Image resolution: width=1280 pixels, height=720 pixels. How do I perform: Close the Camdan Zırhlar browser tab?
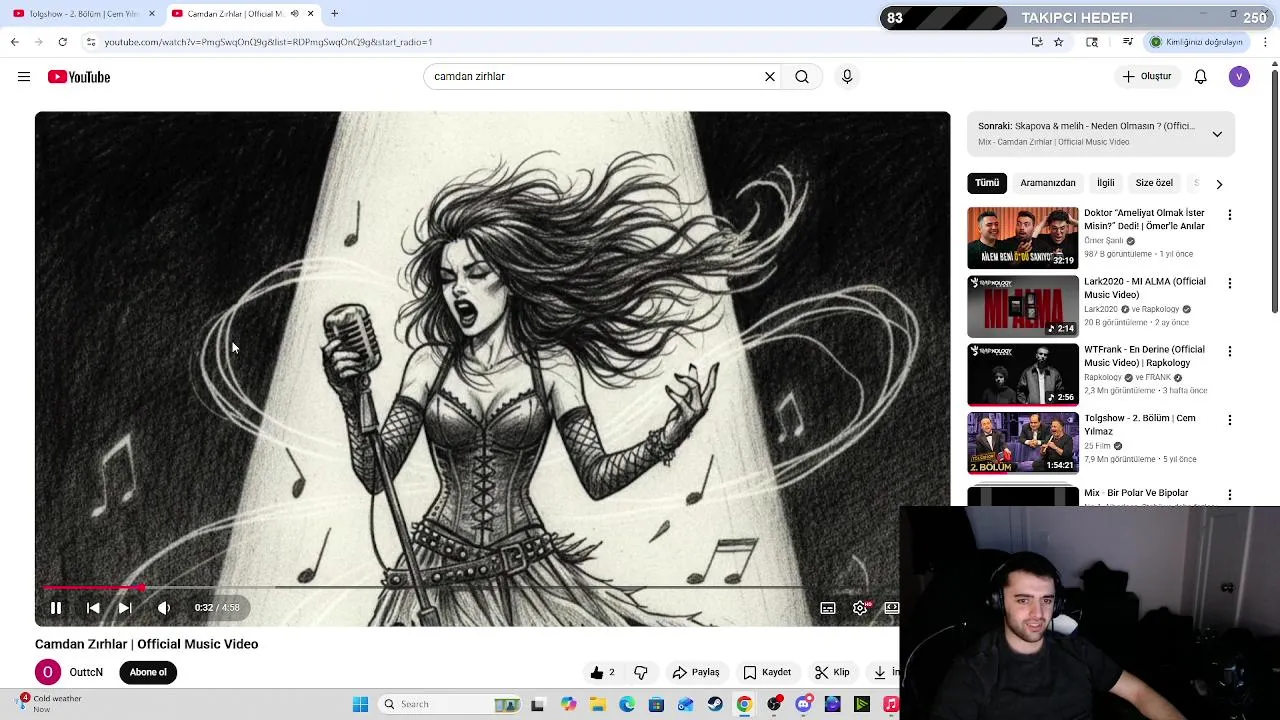pos(310,14)
